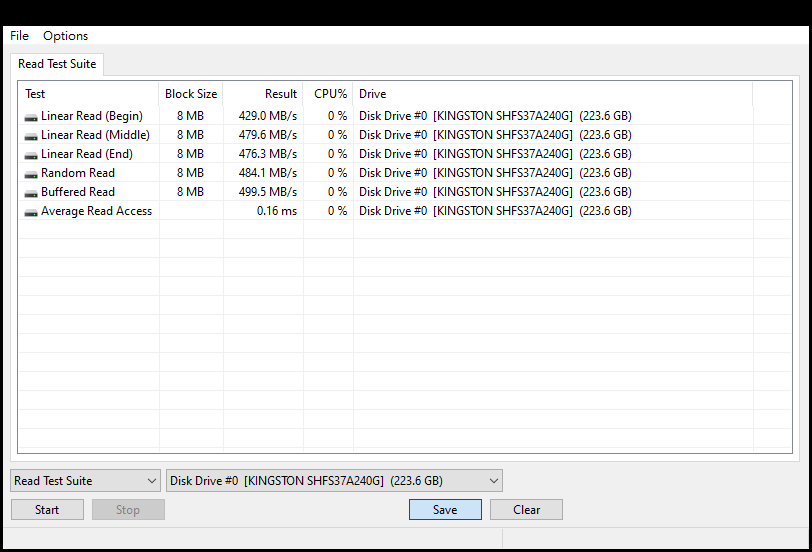The image size is (812, 552).
Task: Open the Disk Drive #0 selection dropdown
Action: (335, 481)
